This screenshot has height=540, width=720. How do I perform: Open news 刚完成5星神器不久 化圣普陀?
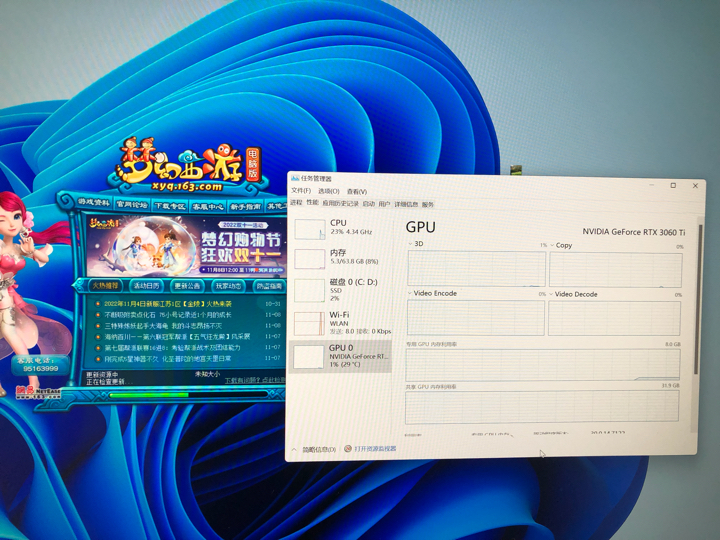pos(168,359)
